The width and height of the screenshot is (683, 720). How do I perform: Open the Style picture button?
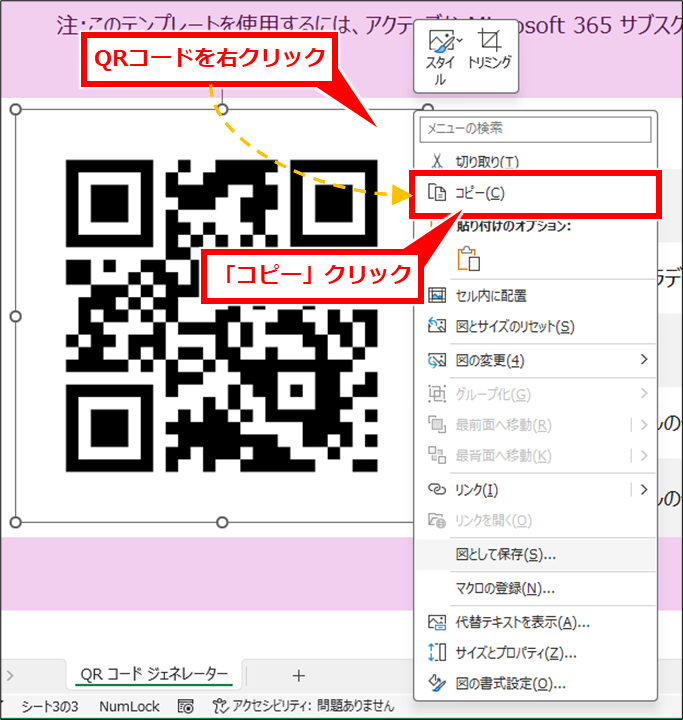click(440, 56)
